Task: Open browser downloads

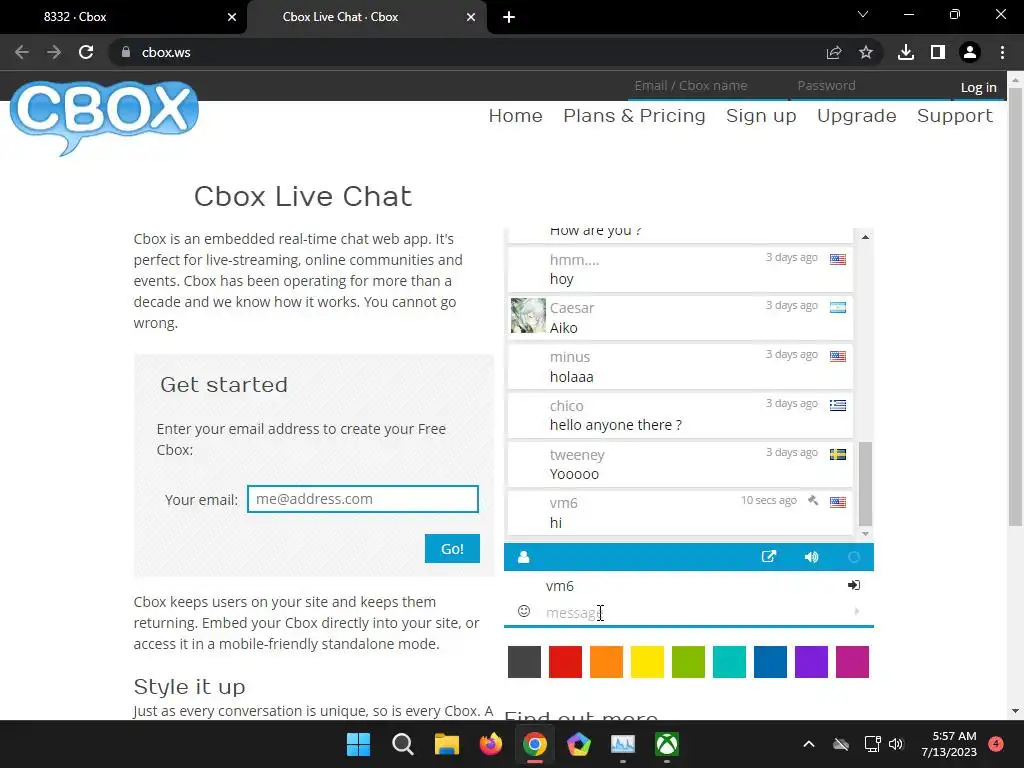Action: 906,52
